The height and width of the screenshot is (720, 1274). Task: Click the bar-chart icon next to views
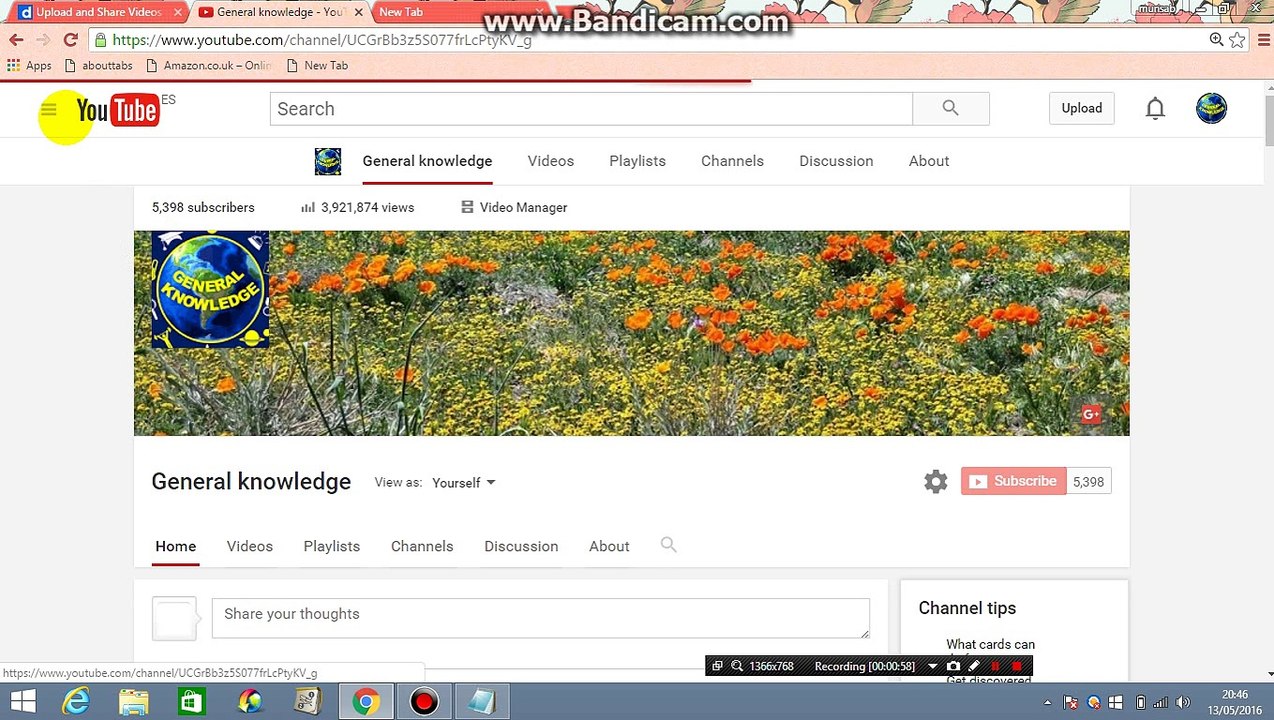[308, 207]
